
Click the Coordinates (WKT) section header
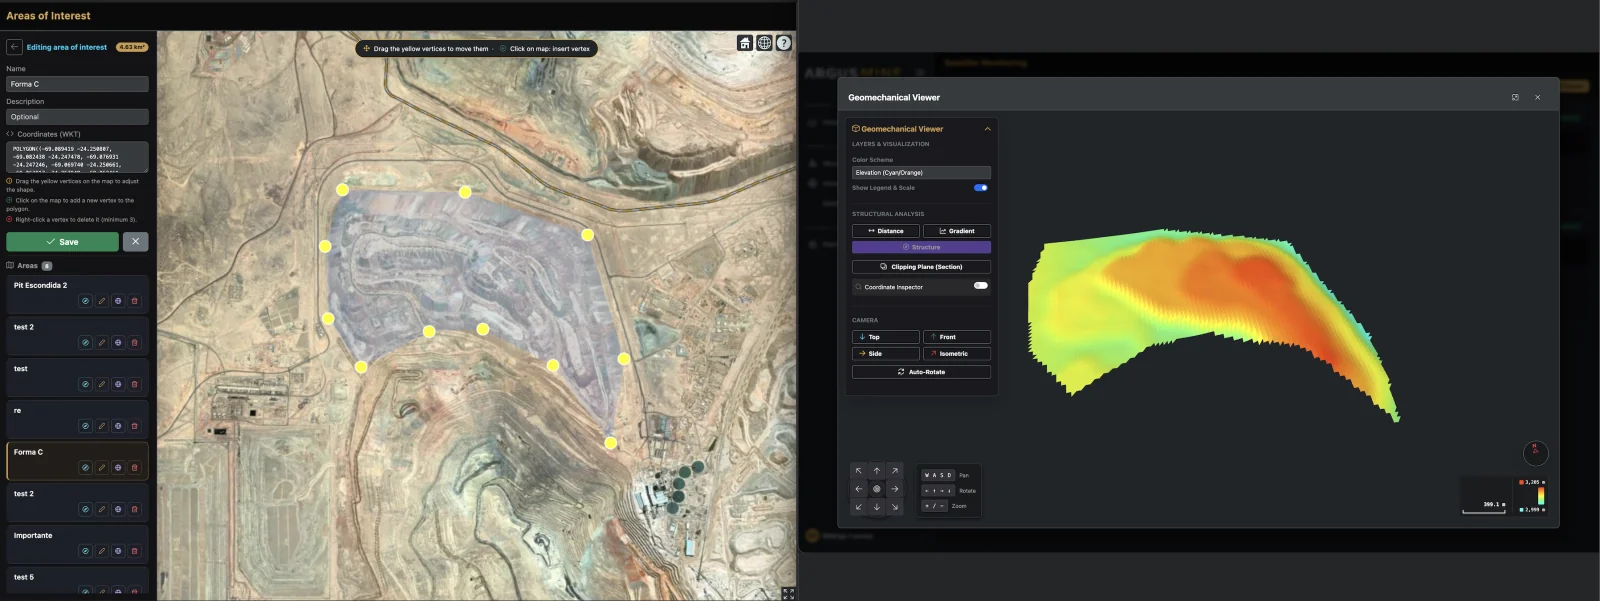coord(43,134)
